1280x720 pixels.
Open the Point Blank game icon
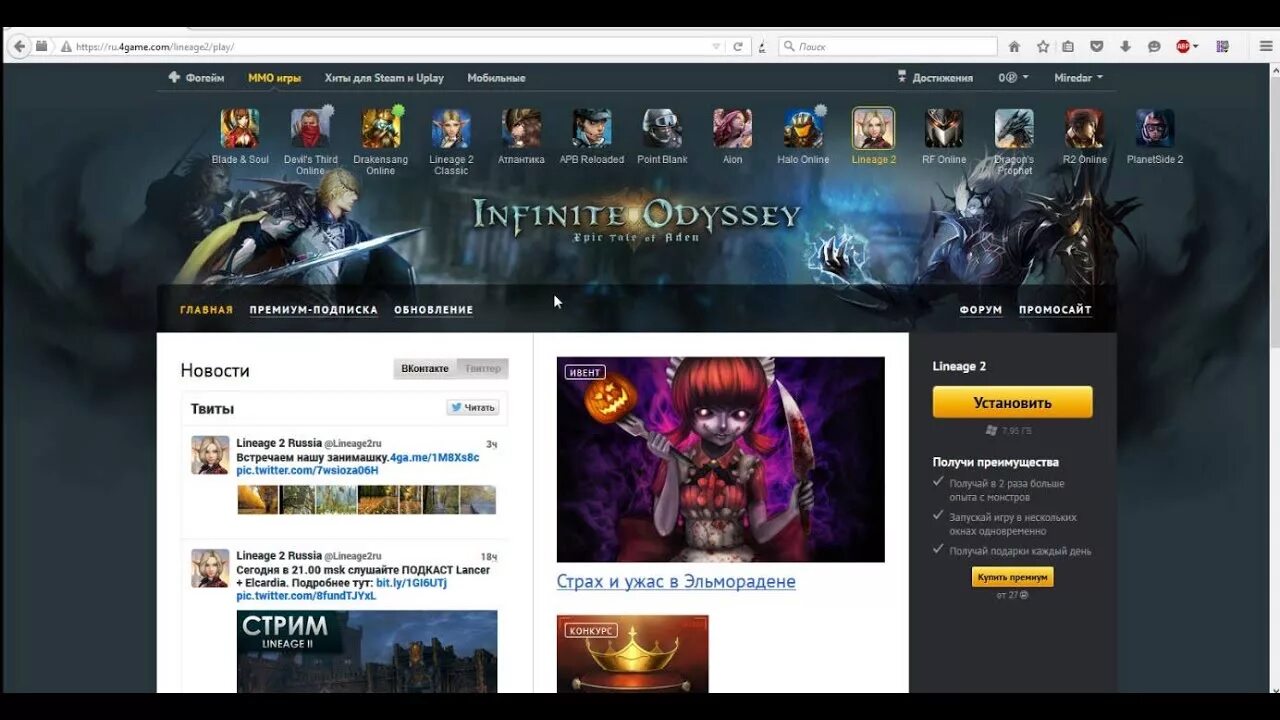point(662,129)
